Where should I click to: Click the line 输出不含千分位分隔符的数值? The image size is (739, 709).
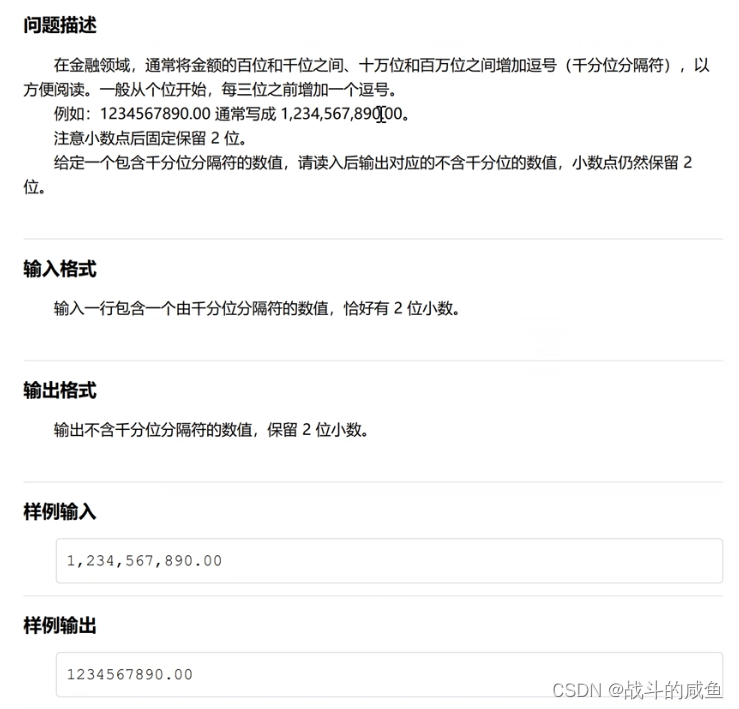211,430
